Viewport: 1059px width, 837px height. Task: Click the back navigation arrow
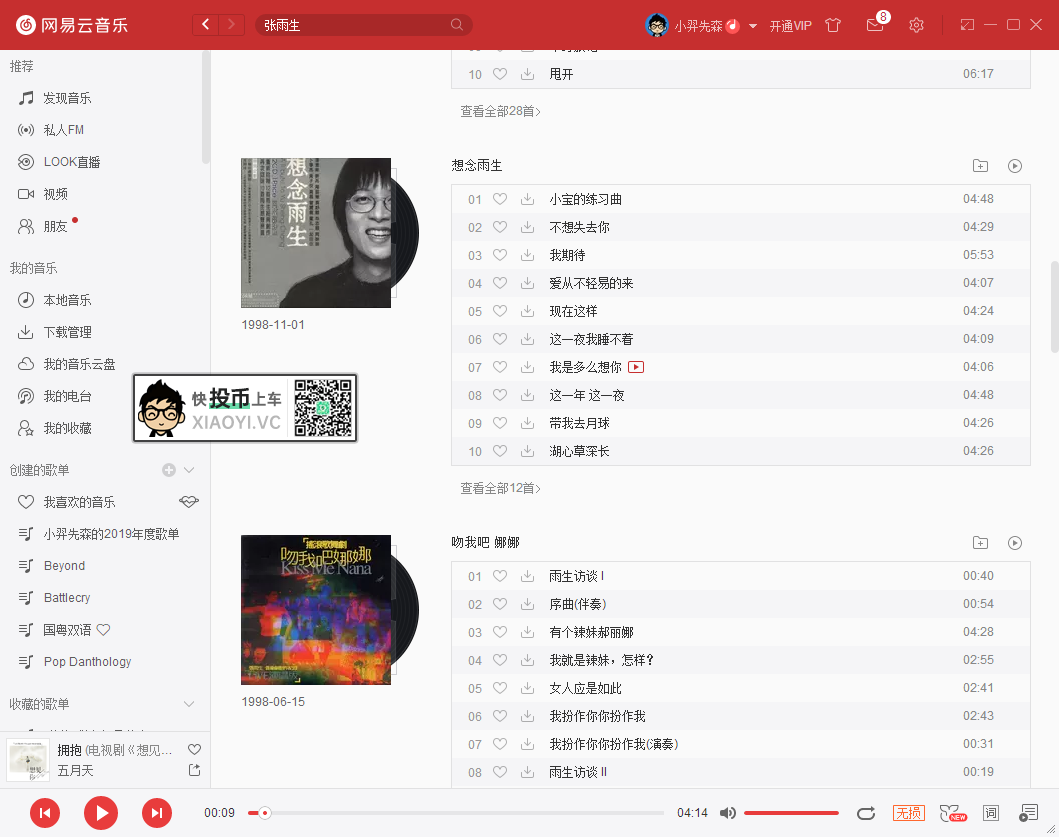click(205, 25)
